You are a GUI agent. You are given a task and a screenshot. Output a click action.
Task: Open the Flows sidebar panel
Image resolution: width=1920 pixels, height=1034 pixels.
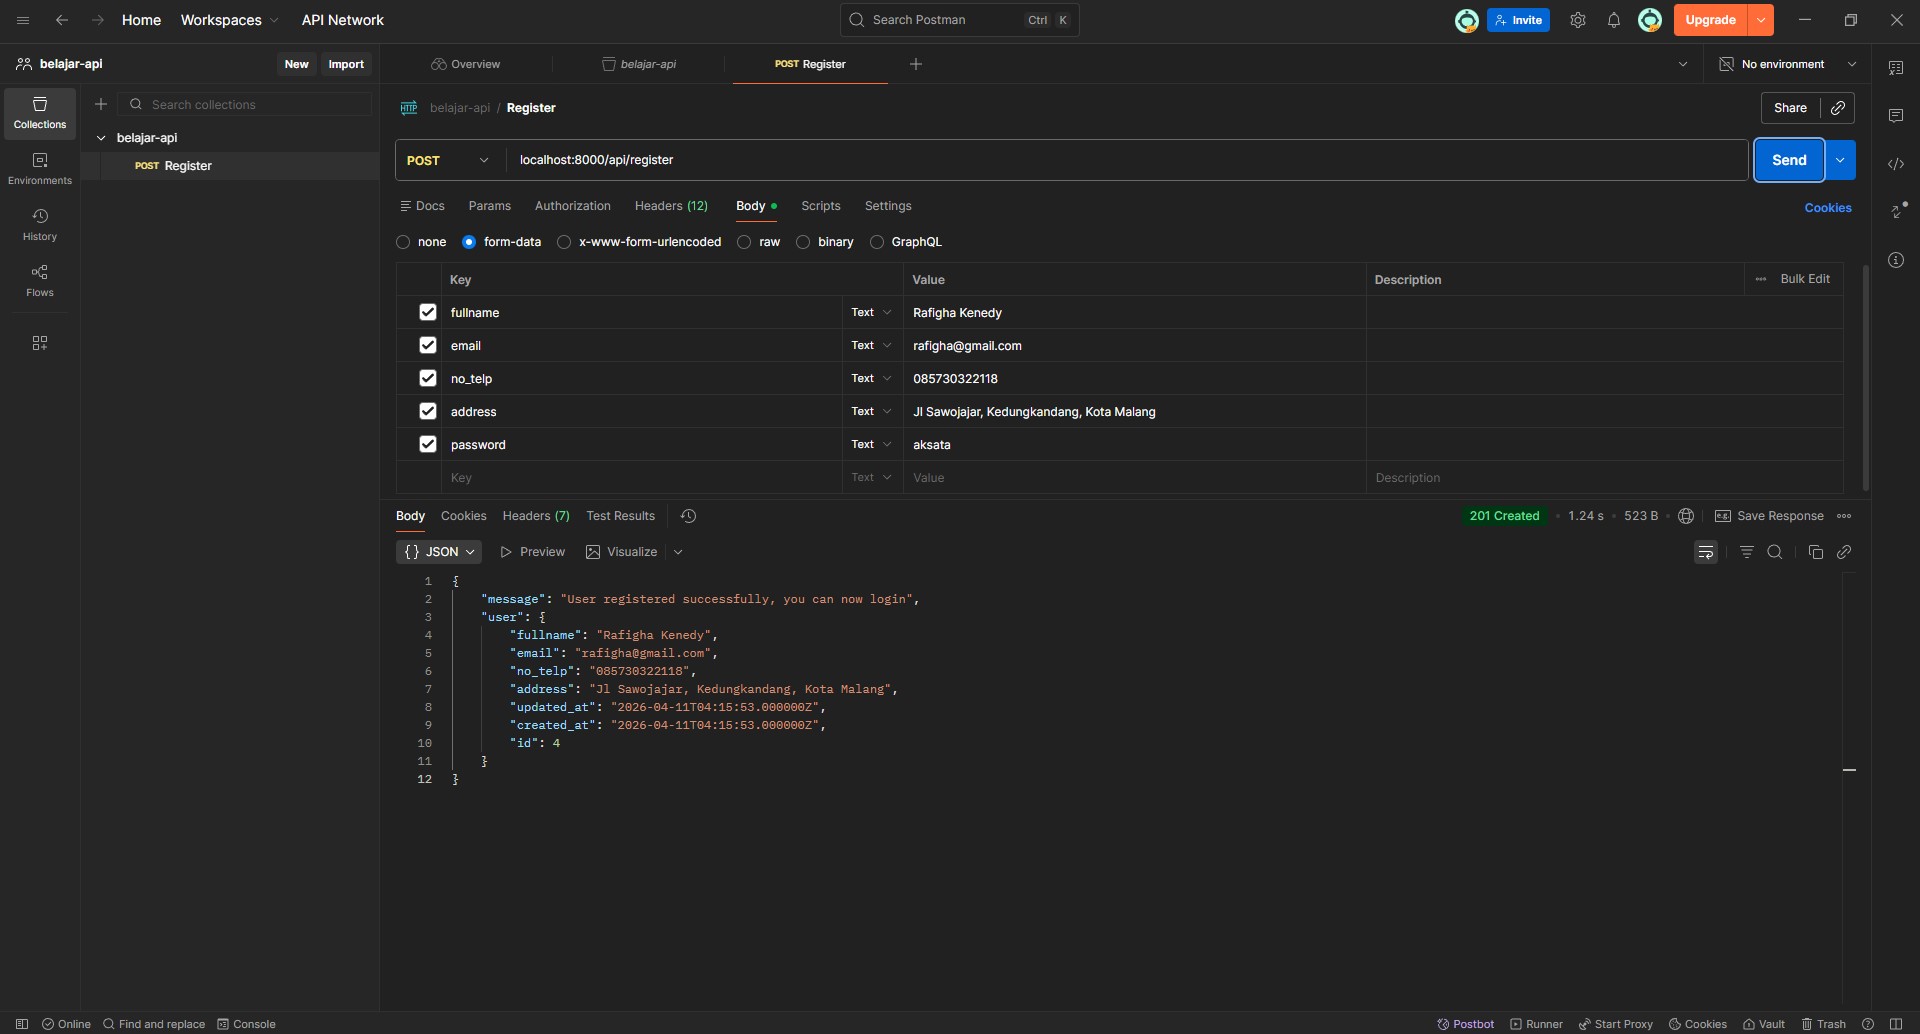[x=40, y=280]
